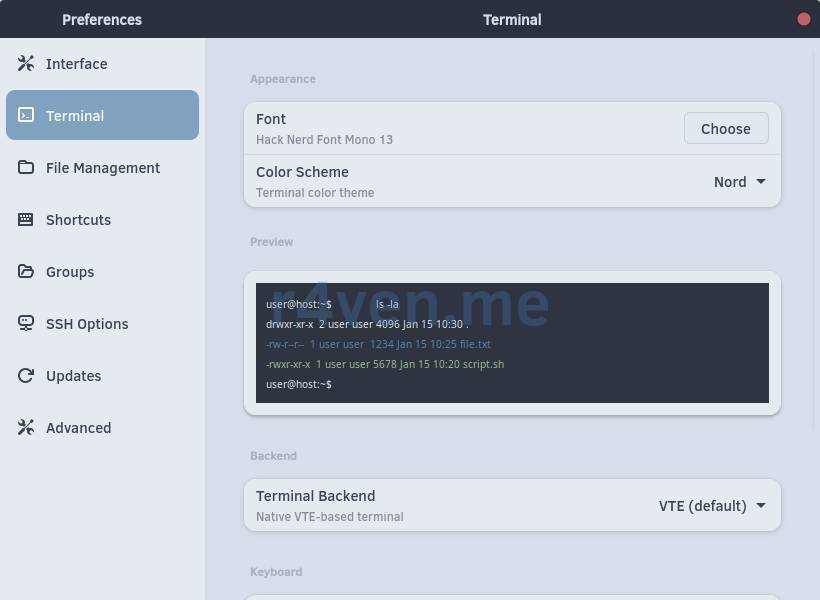Switch to the SSH Options section
The height and width of the screenshot is (600, 820).
pyautogui.click(x=87, y=324)
